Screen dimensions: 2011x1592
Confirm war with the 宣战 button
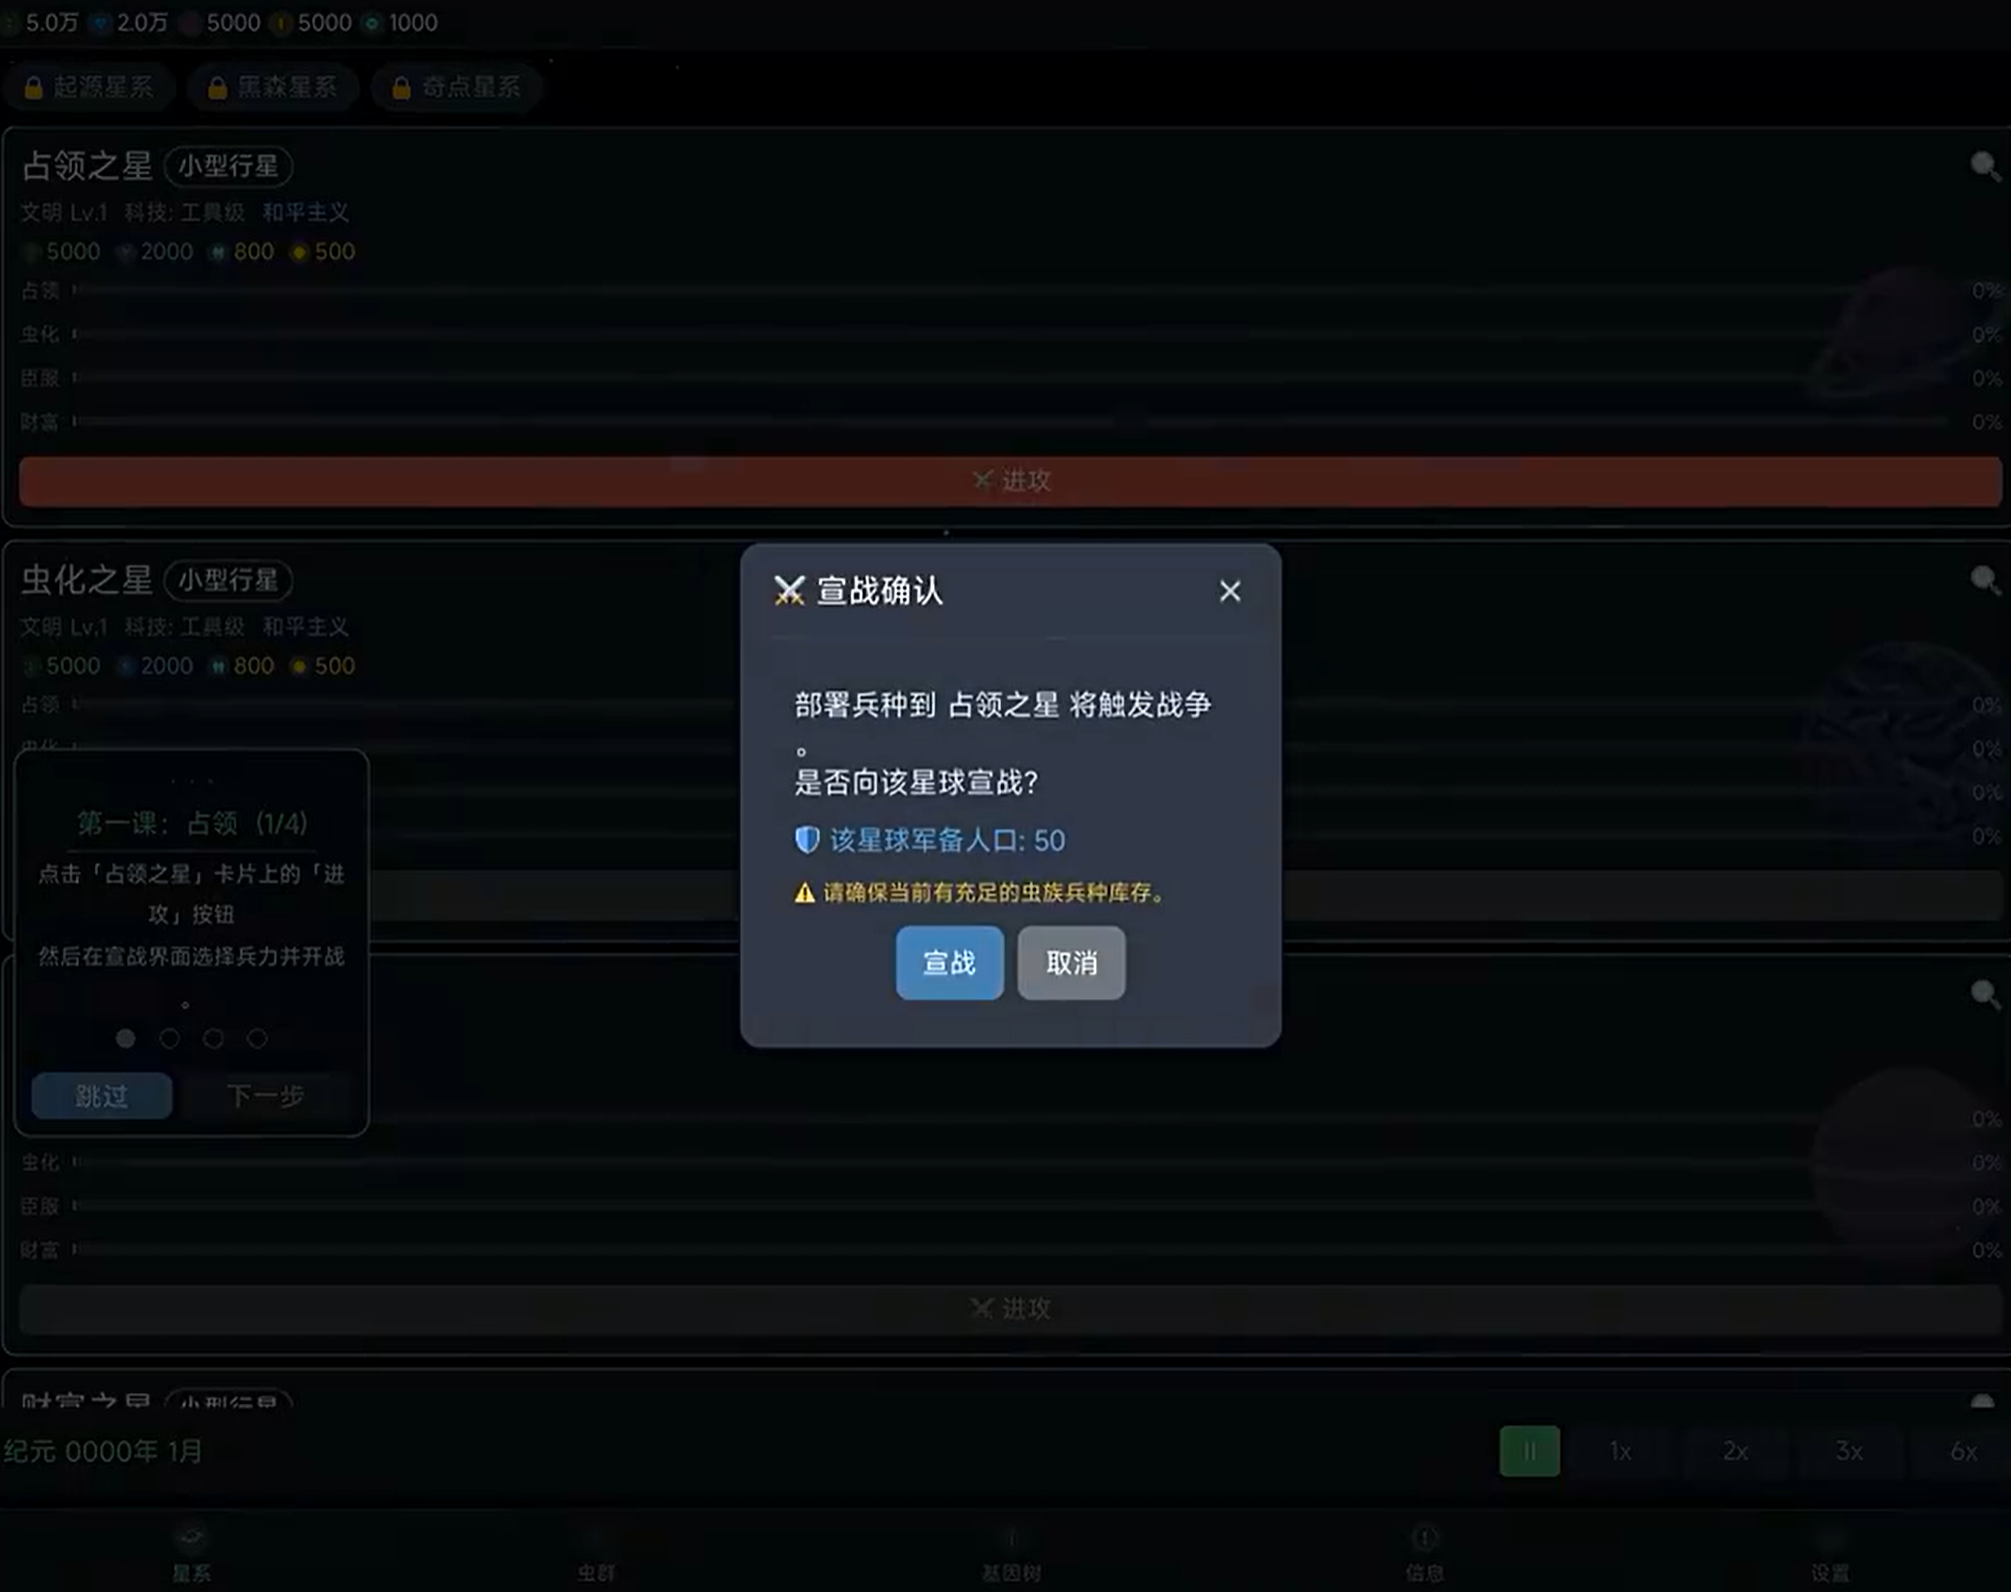948,962
